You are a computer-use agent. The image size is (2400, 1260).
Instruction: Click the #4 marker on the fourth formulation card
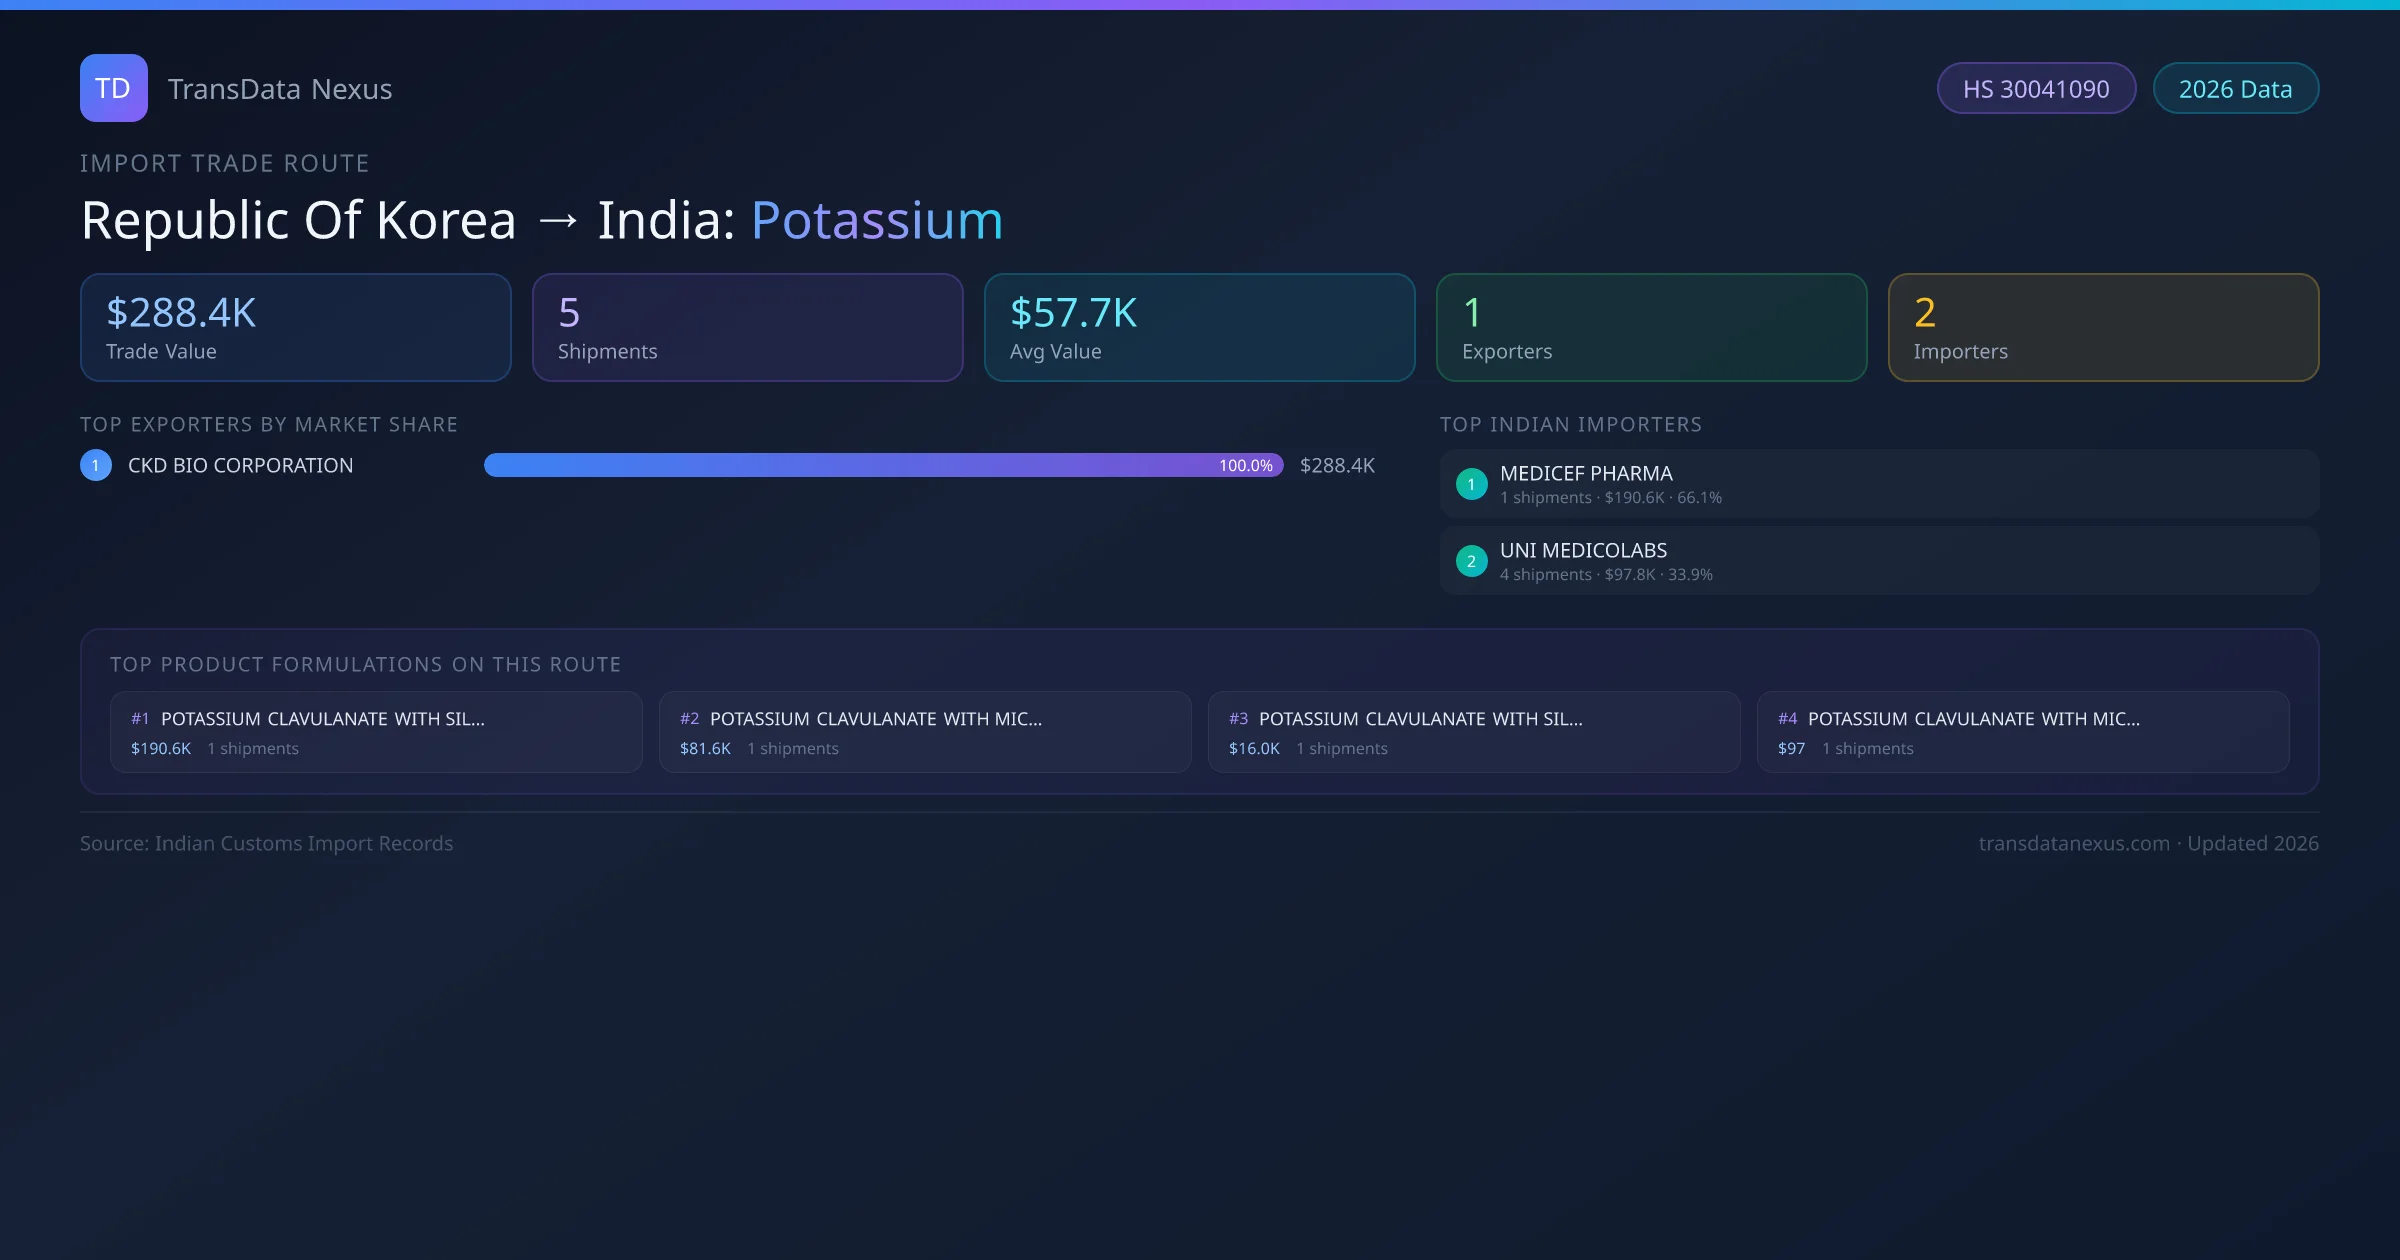(1788, 718)
